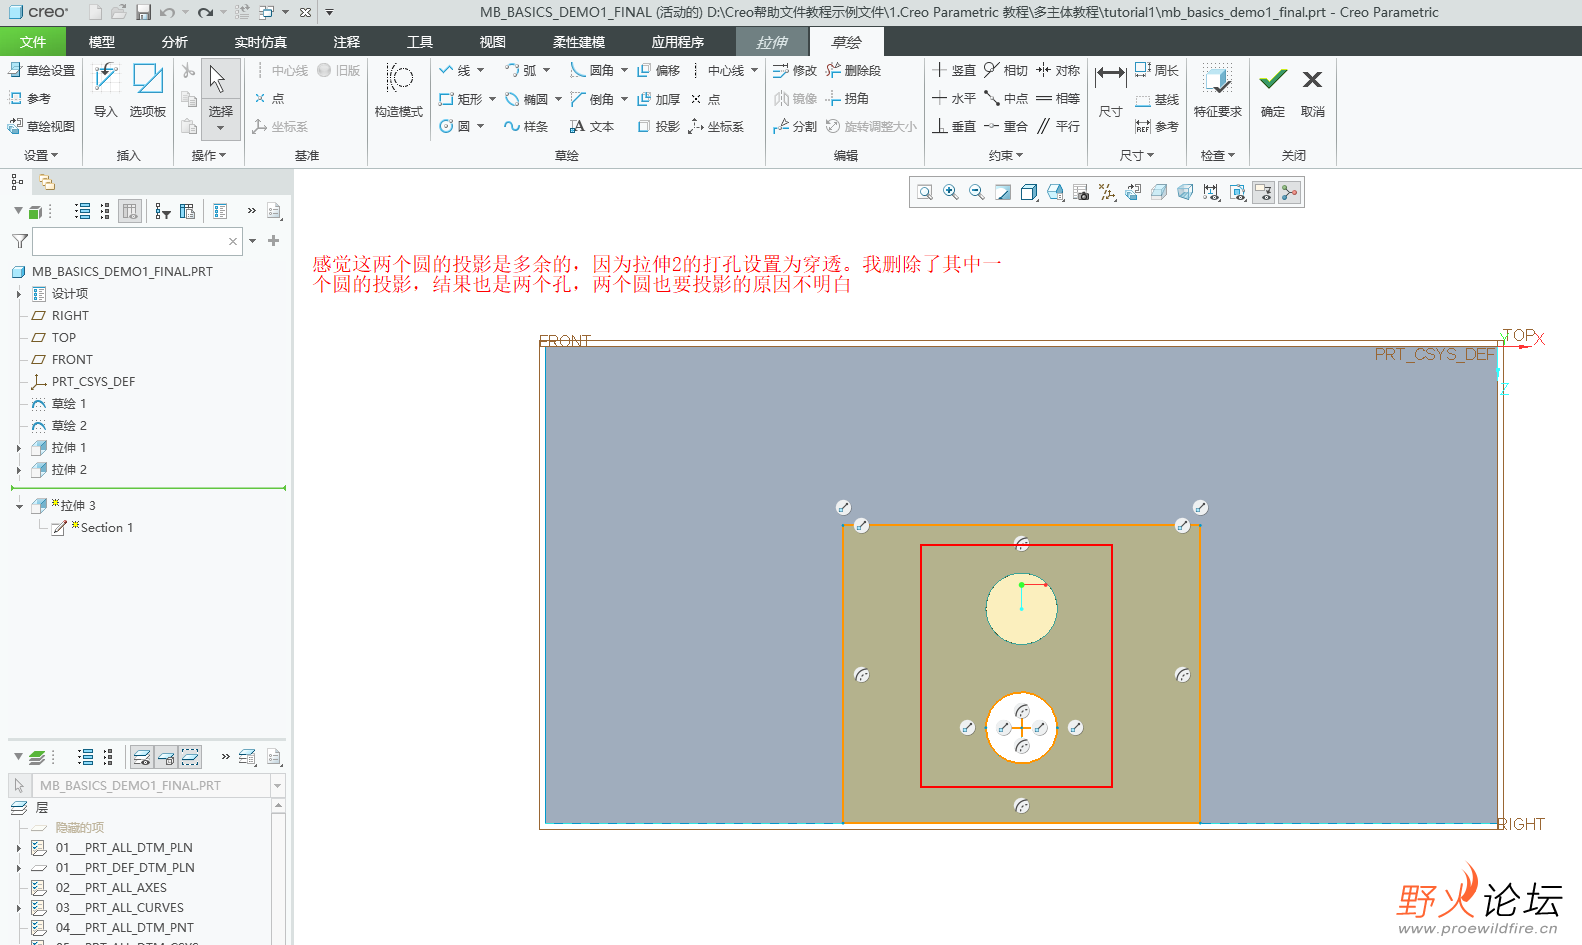The width and height of the screenshot is (1582, 945).
Task: Click the sketch view orientation icon
Action: coord(1133,192)
